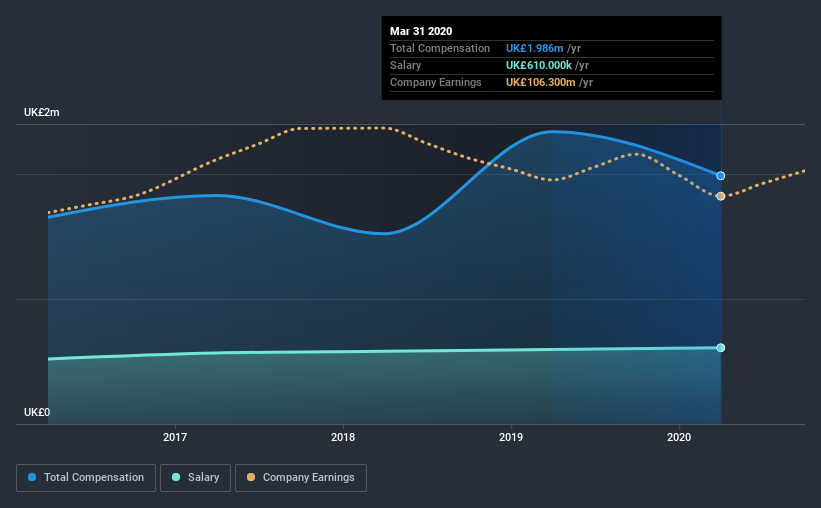Click the blue Total Compensation data point

coord(720,176)
